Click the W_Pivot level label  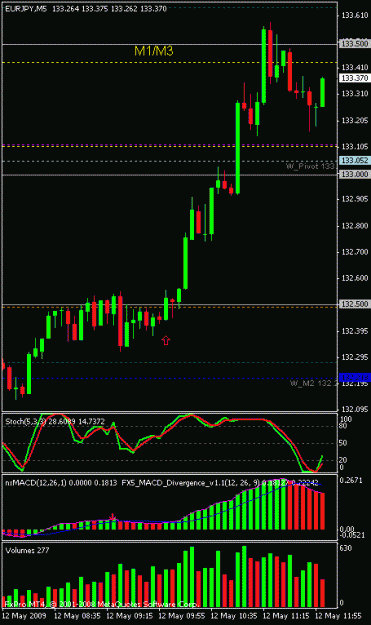tap(310, 166)
